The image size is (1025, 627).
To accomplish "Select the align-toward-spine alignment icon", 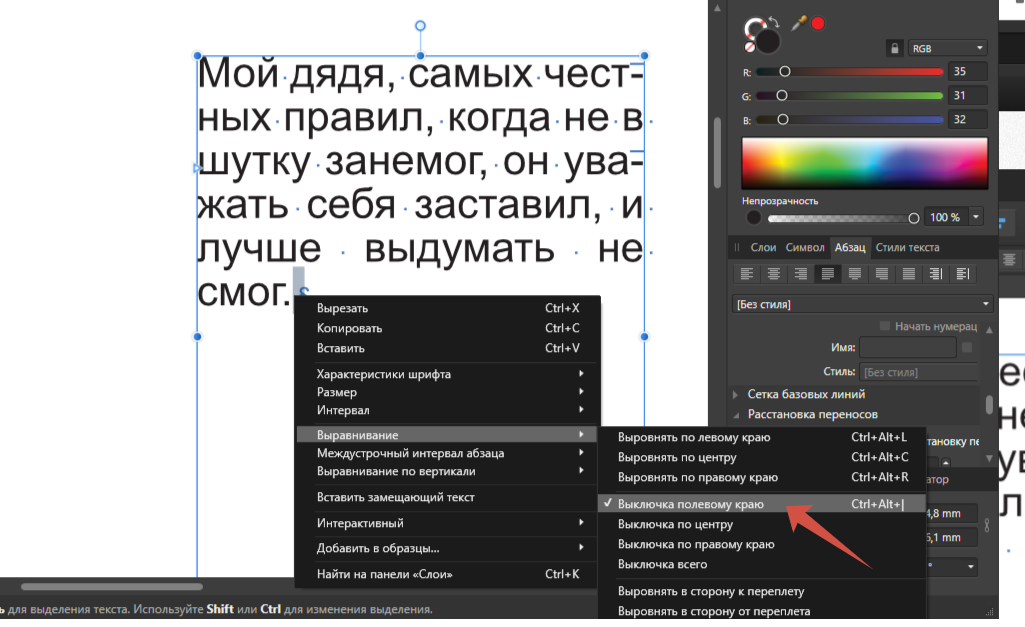I will coord(935,273).
